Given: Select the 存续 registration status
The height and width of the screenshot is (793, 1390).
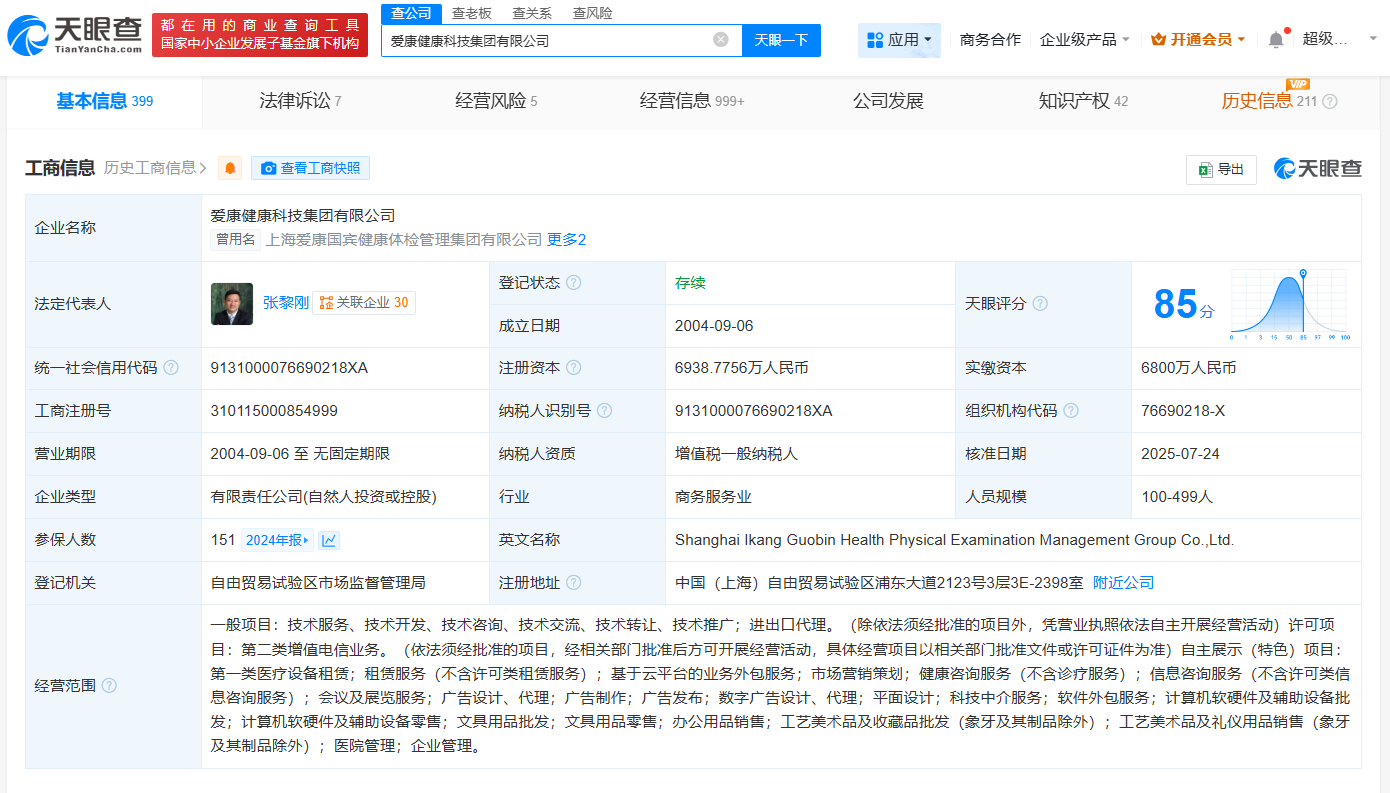Looking at the screenshot, I should tap(690, 283).
